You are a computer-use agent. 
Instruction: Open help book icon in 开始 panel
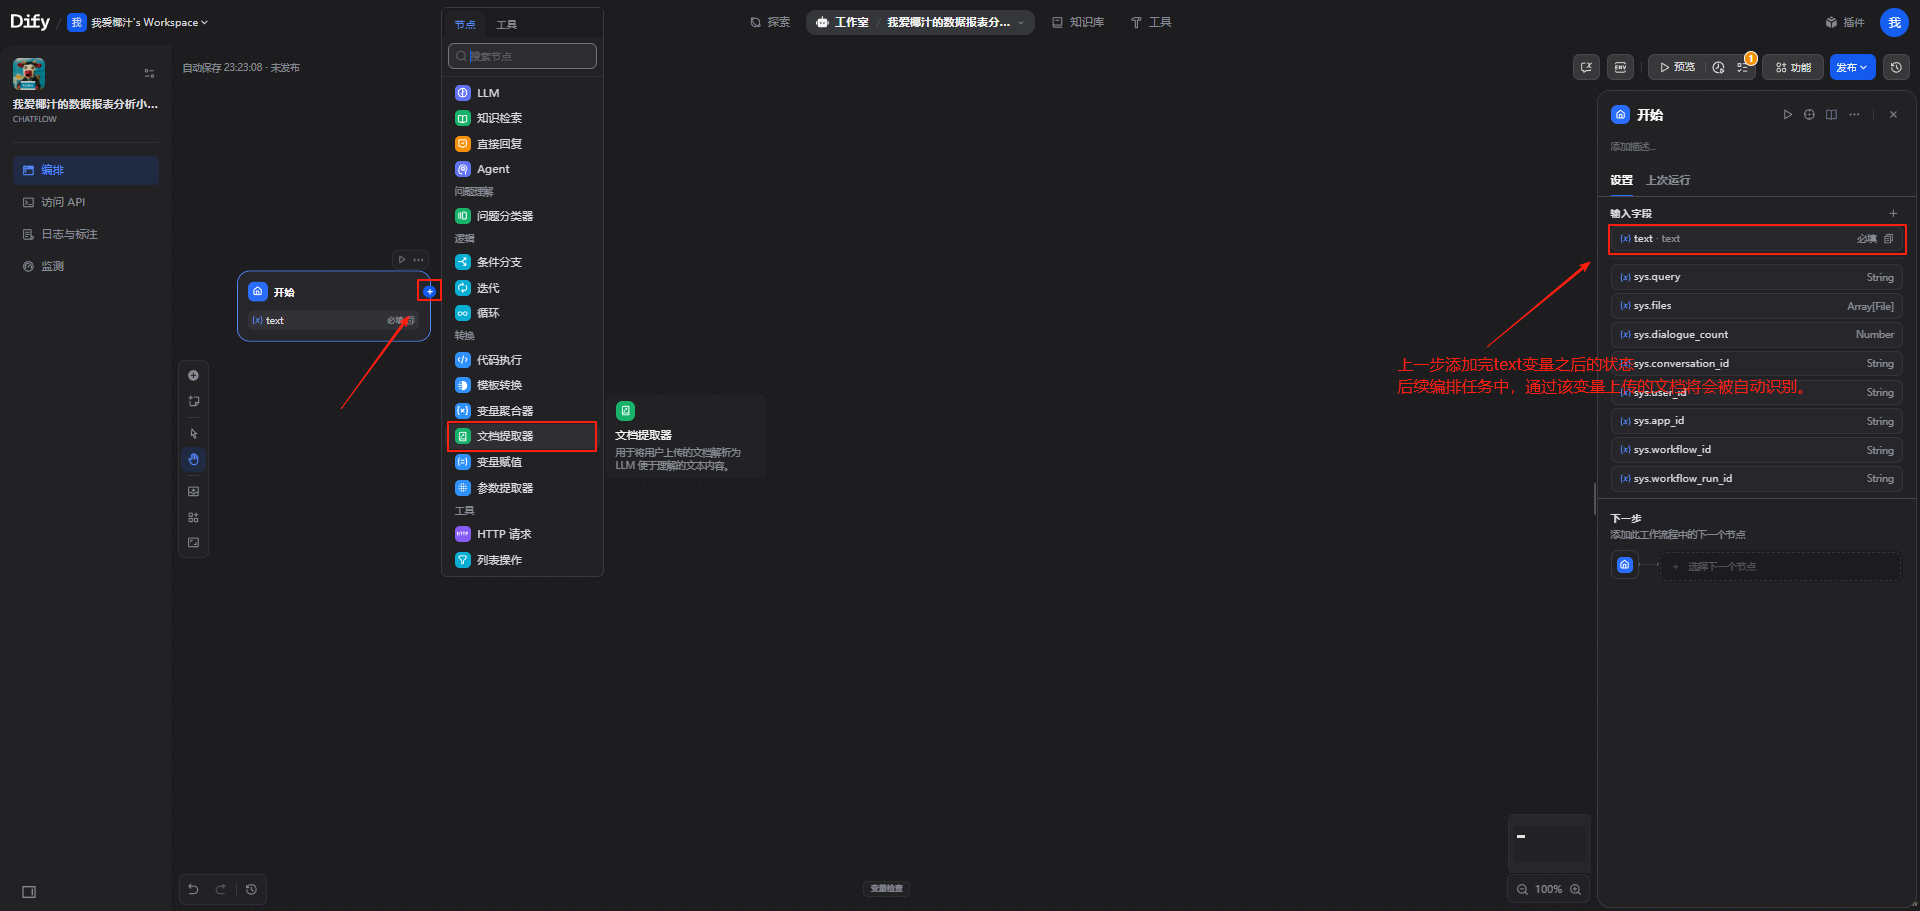[1831, 115]
